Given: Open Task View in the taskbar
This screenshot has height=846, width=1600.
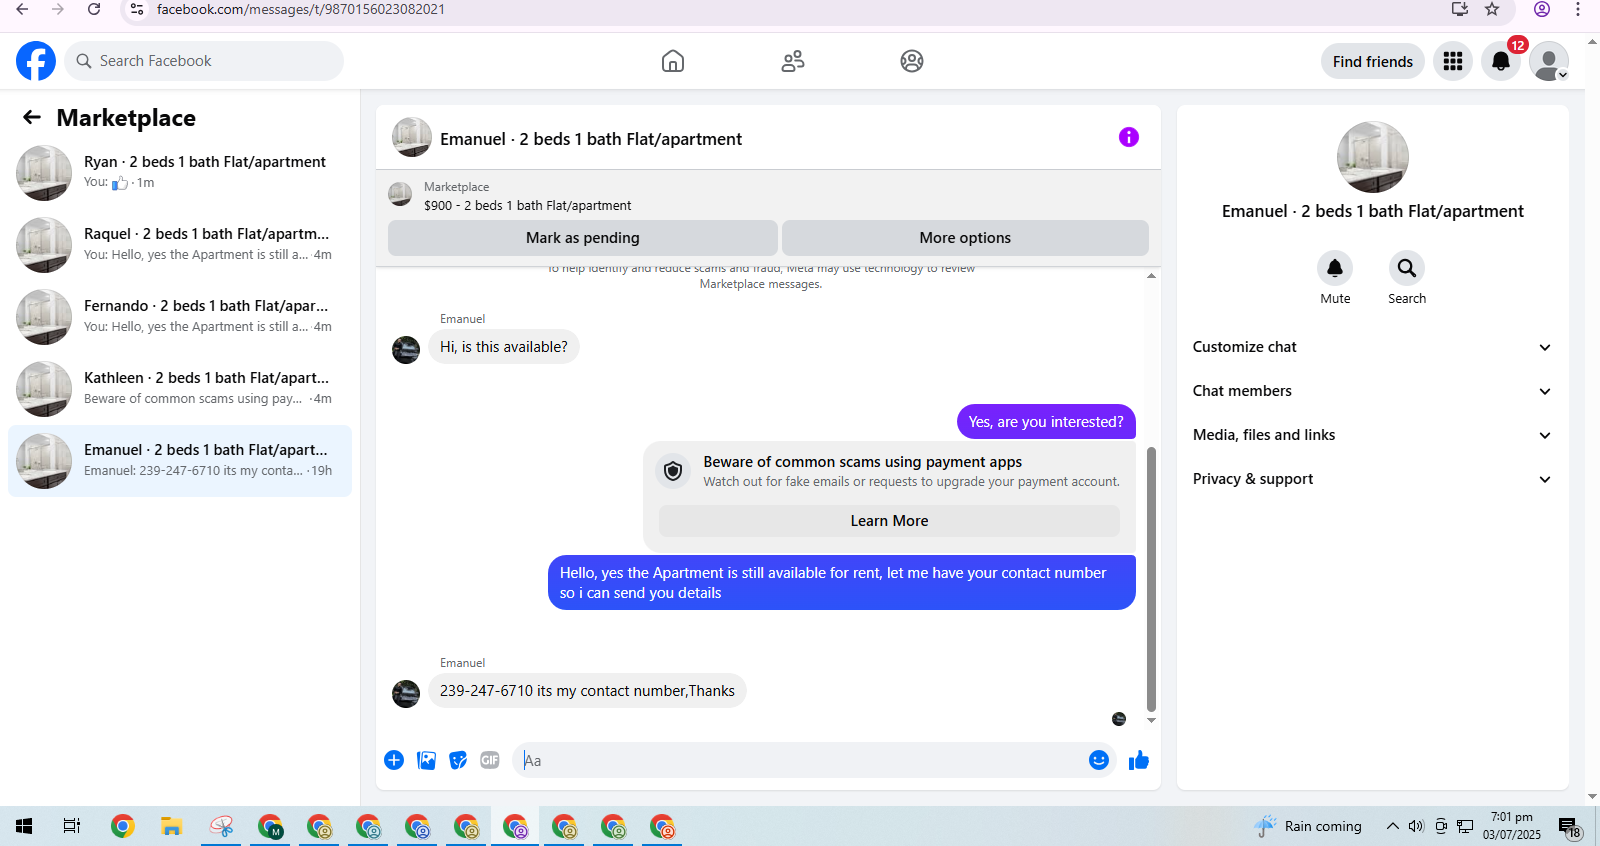Looking at the screenshot, I should tap(72, 826).
